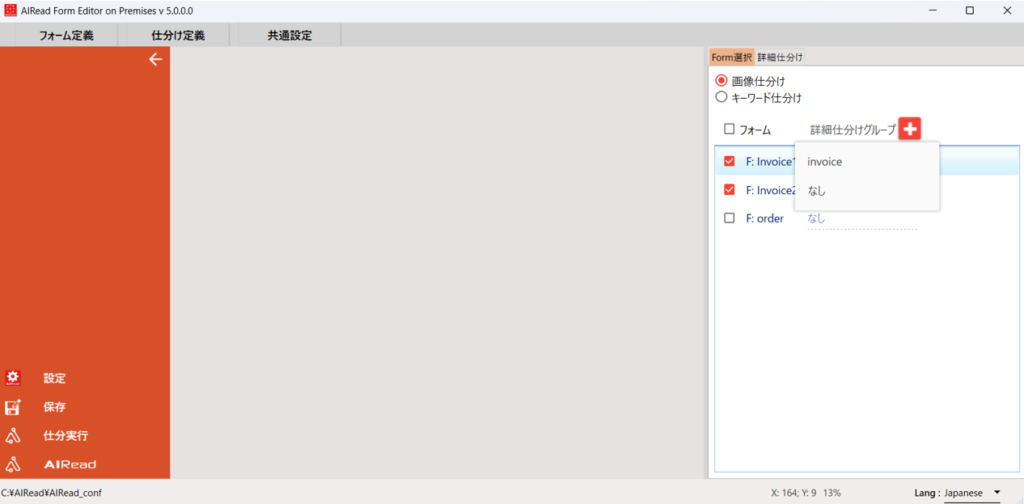Open the 仕分け定義 tab
1024x504 pixels.
(178, 36)
